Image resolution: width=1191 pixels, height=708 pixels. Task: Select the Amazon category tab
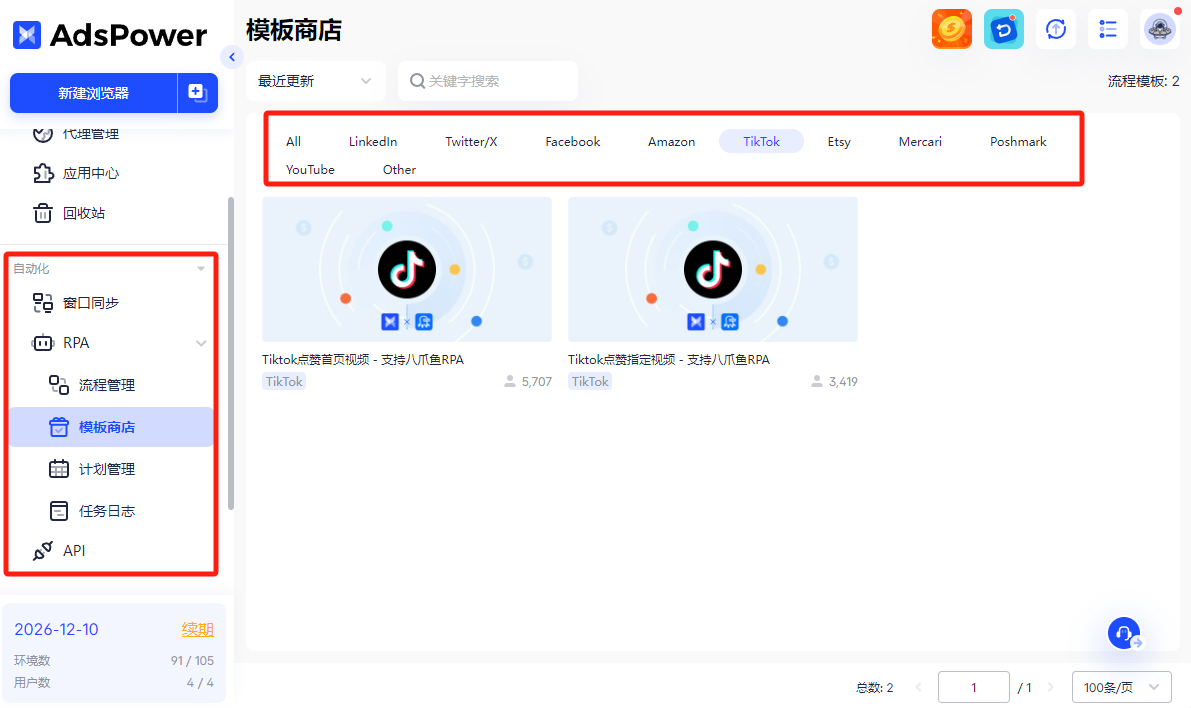point(671,141)
